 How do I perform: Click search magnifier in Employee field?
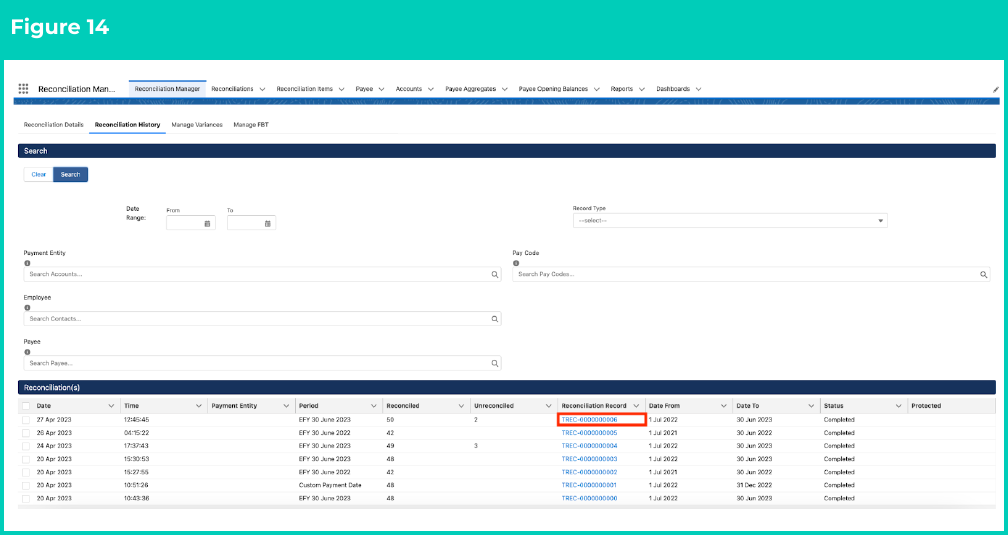[x=494, y=319]
